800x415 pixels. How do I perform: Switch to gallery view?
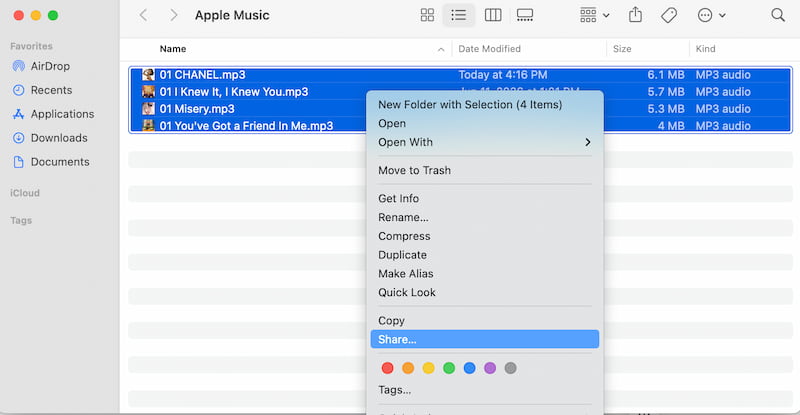(x=524, y=15)
